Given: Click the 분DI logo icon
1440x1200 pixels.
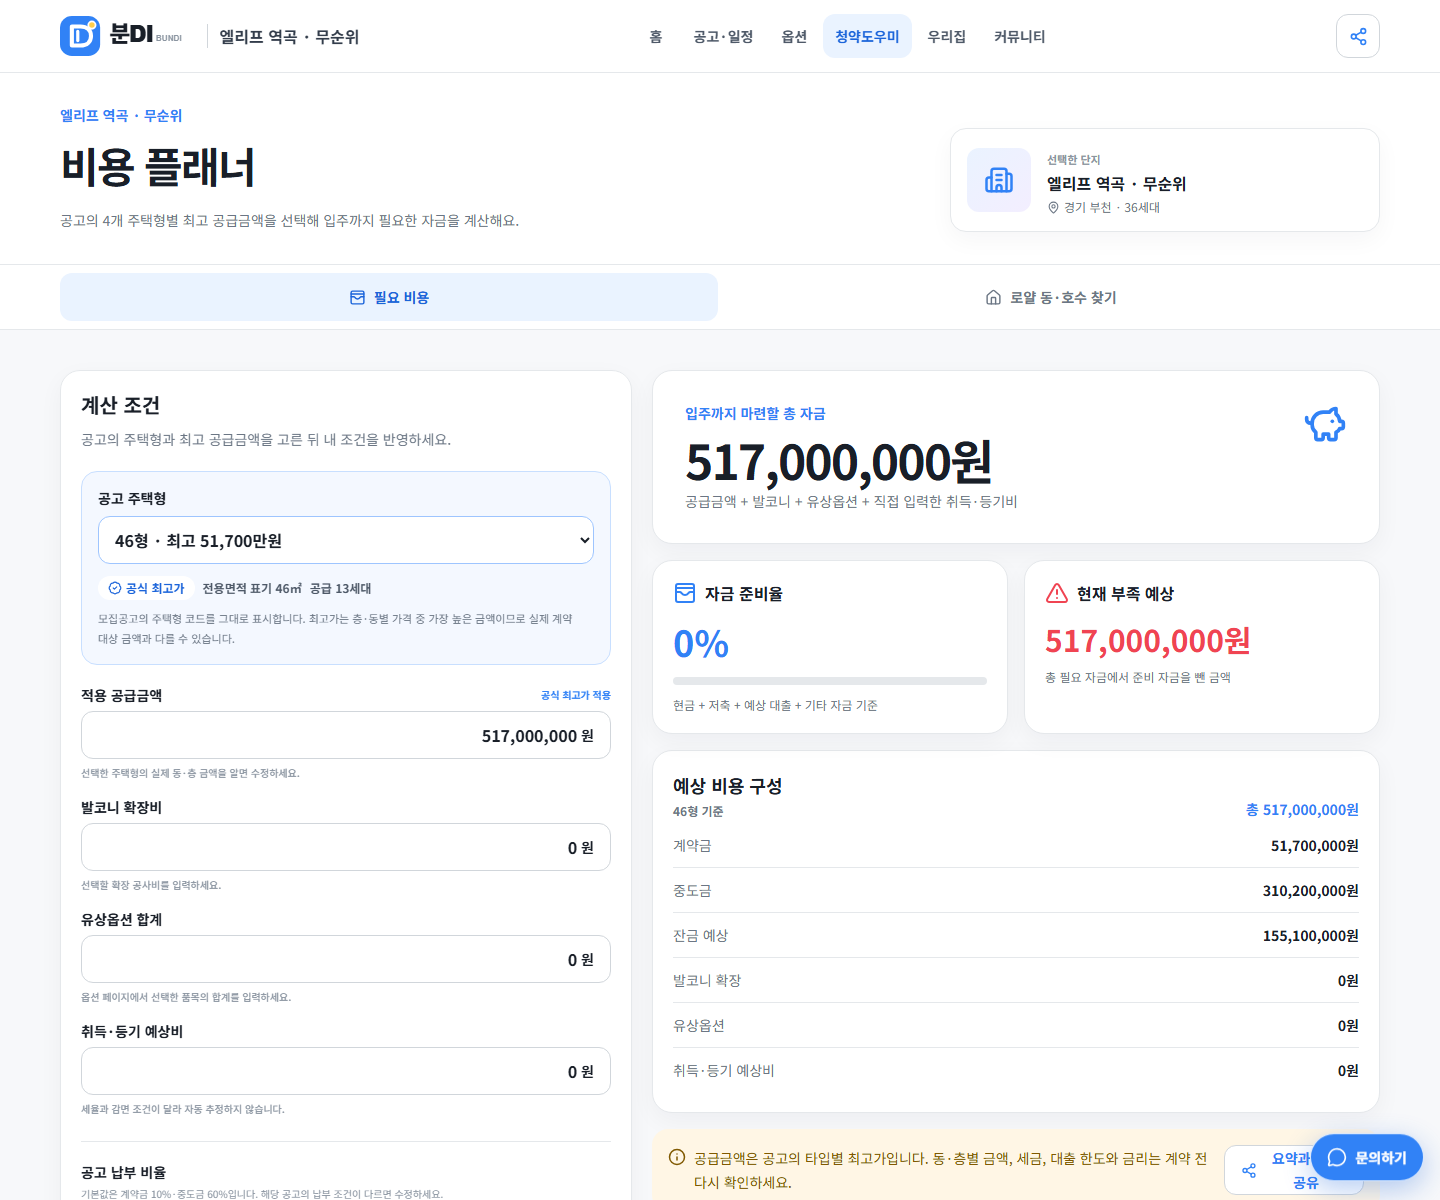Looking at the screenshot, I should coord(80,36).
